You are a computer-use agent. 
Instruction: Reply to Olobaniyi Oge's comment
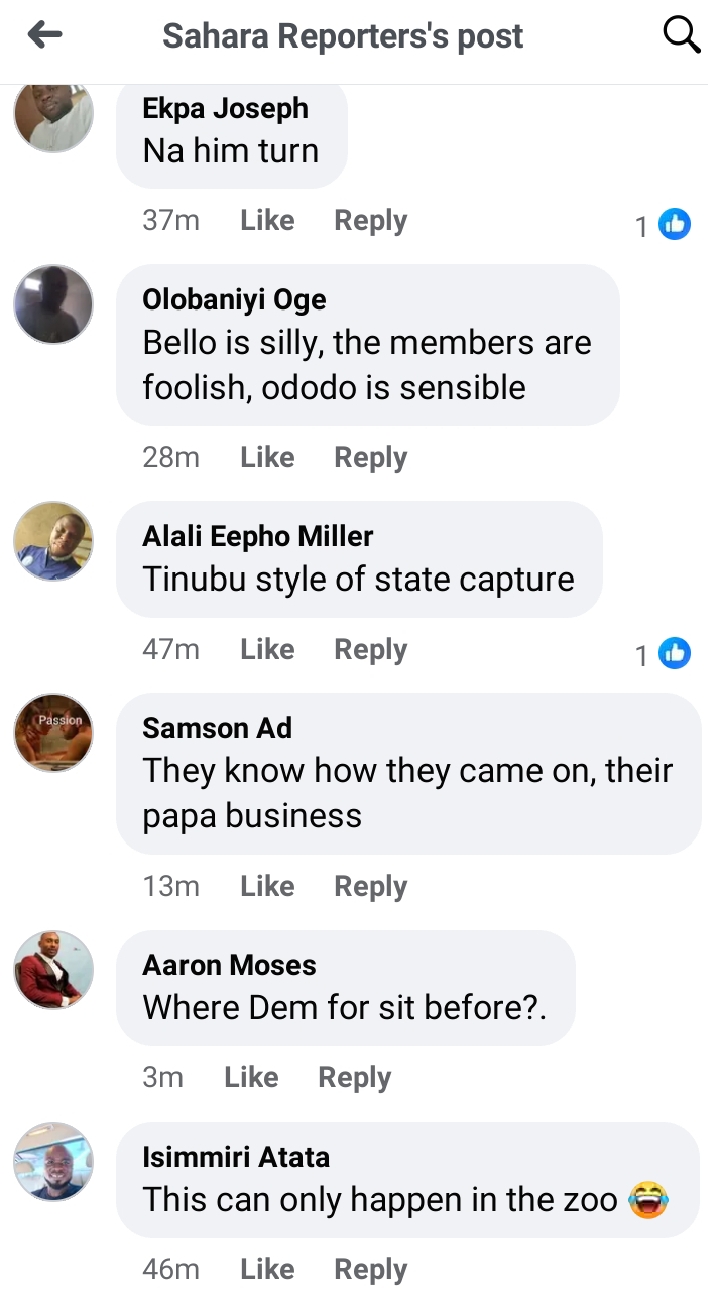coord(370,458)
